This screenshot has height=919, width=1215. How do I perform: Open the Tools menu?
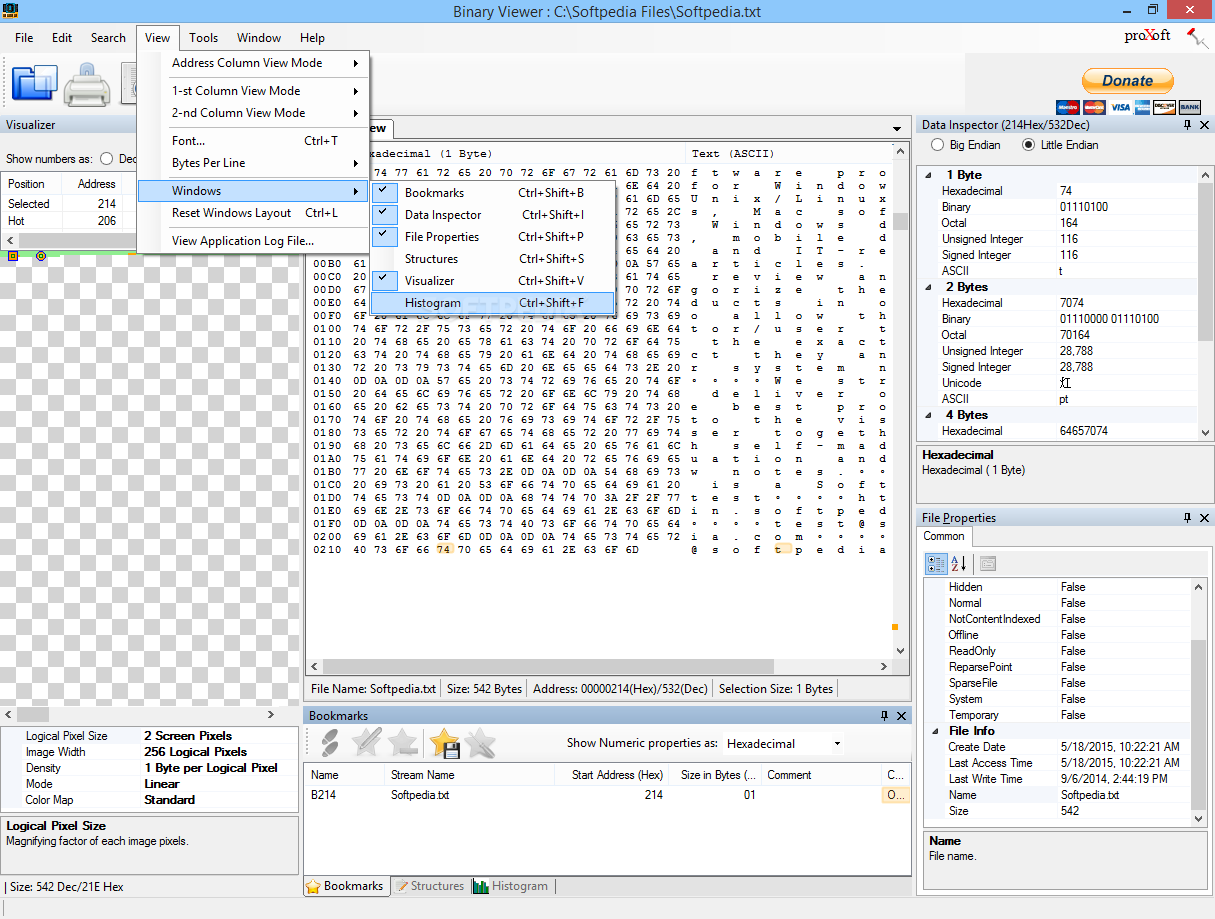pyautogui.click(x=203, y=38)
